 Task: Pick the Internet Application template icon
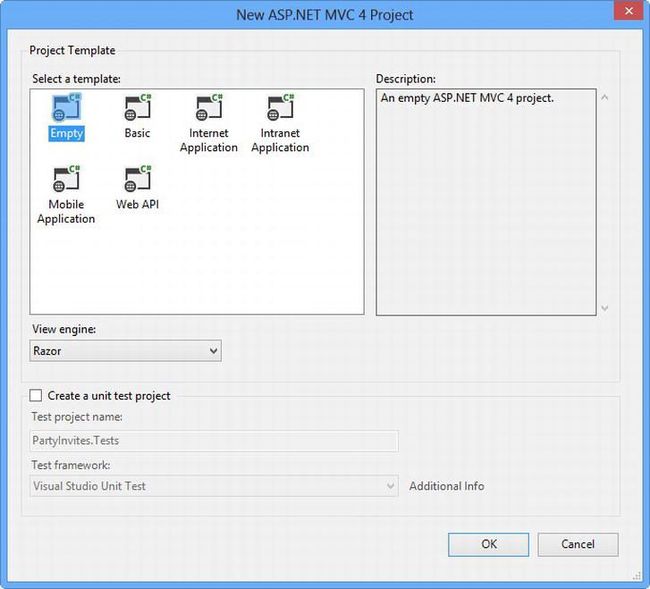(209, 107)
